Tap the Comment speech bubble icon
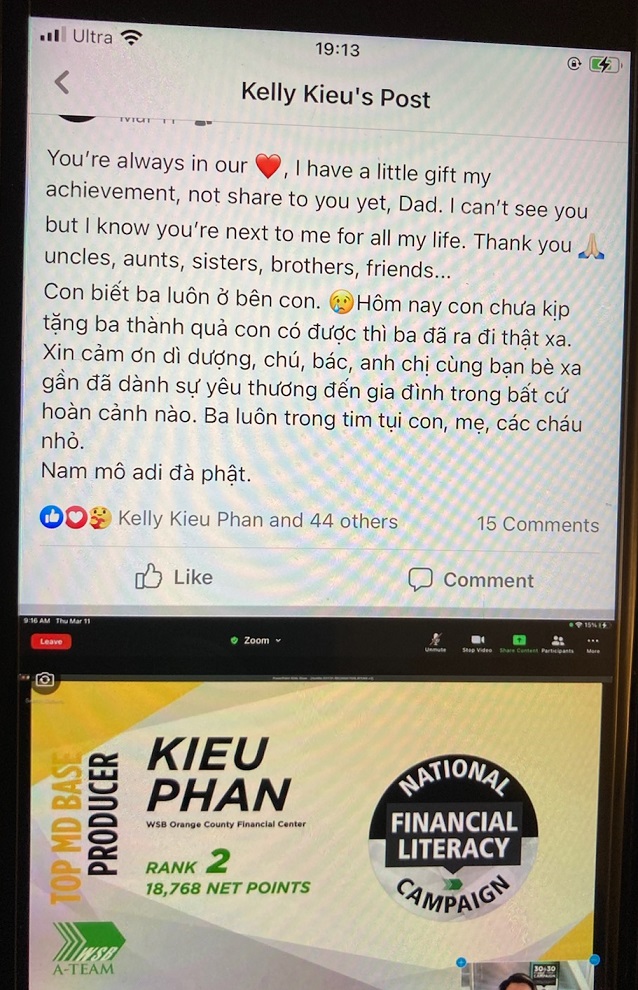This screenshot has height=990, width=638. (x=420, y=578)
